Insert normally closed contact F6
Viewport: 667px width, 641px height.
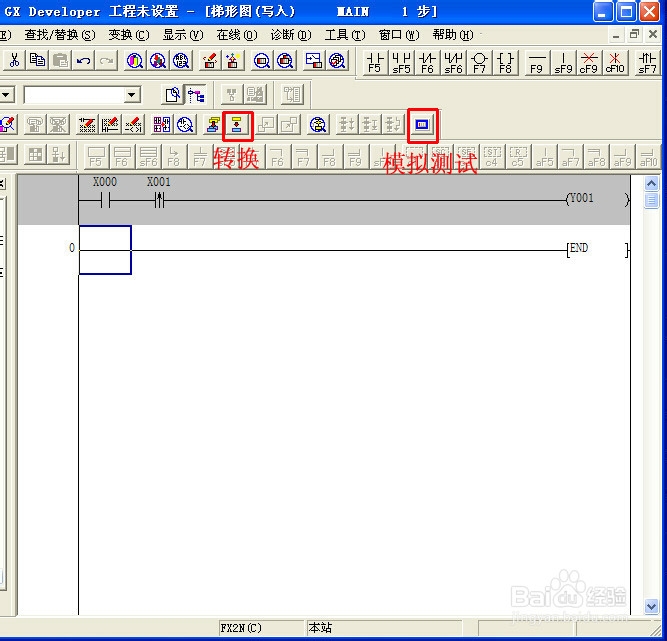coord(427,63)
